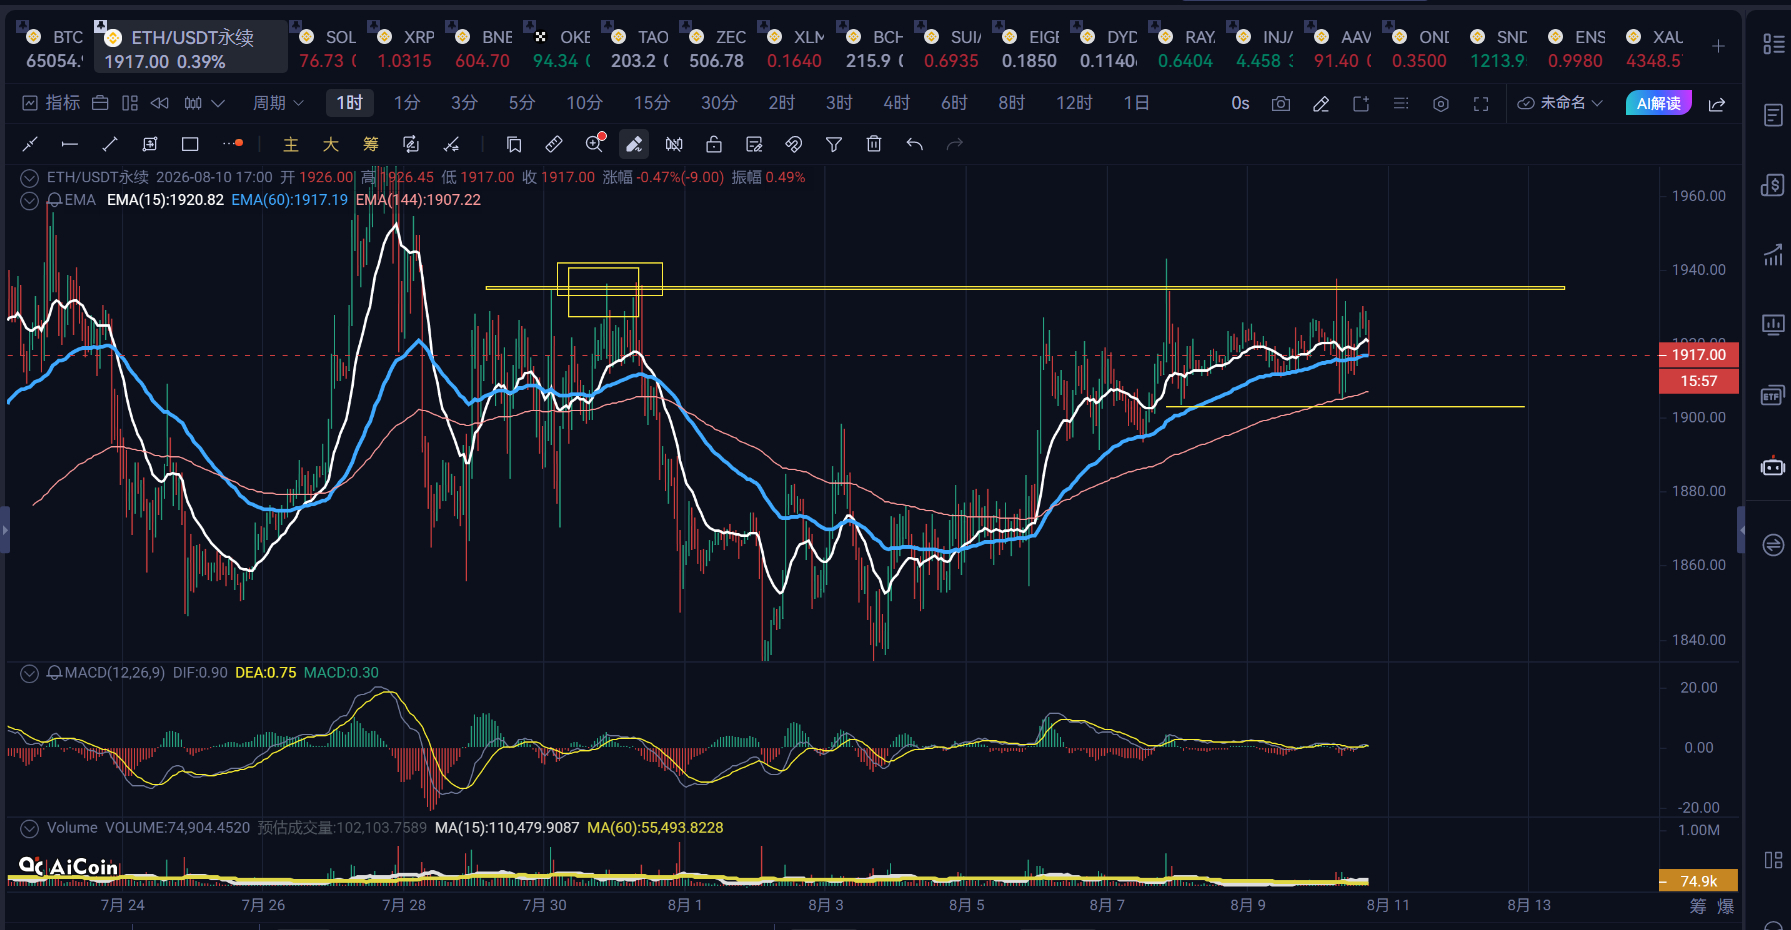Click the camera screenshot icon

click(x=1280, y=103)
